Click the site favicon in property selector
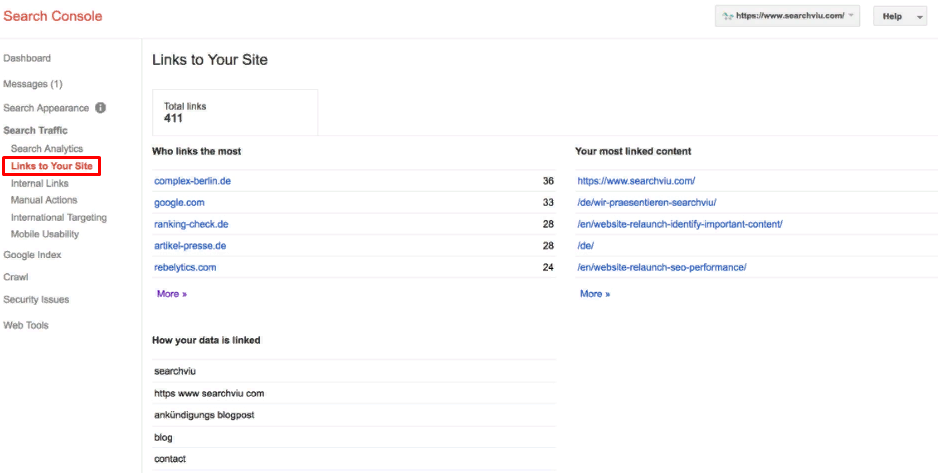Image resolution: width=938 pixels, height=473 pixels. (727, 17)
